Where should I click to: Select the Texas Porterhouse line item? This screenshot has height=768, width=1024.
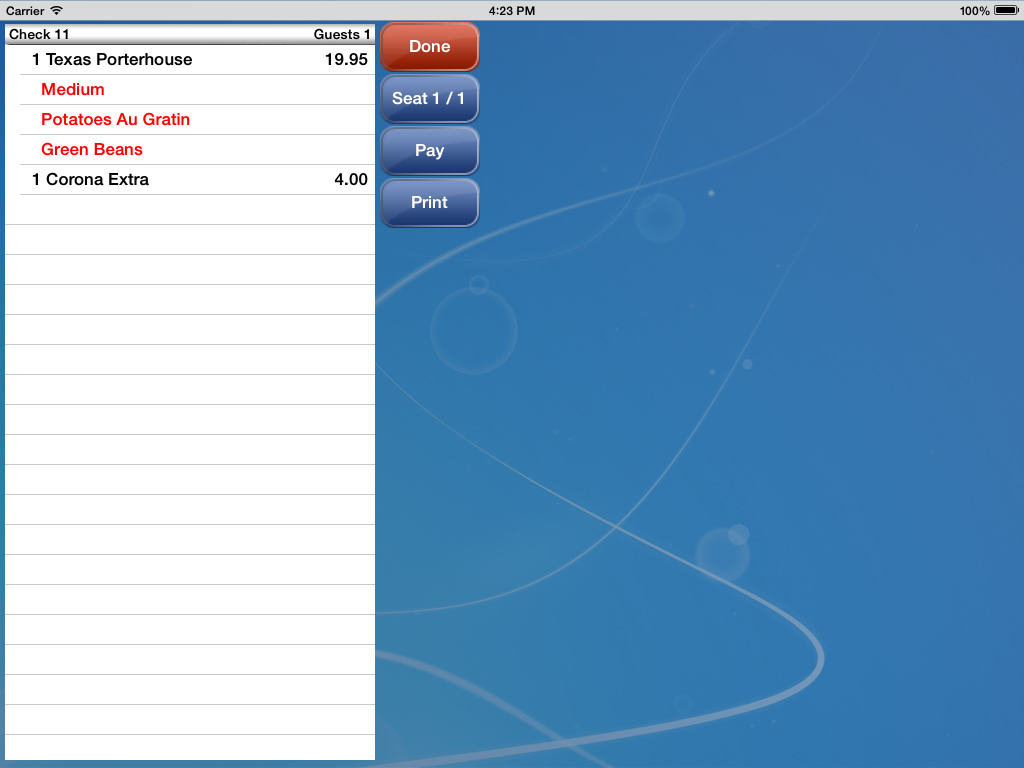tap(113, 59)
